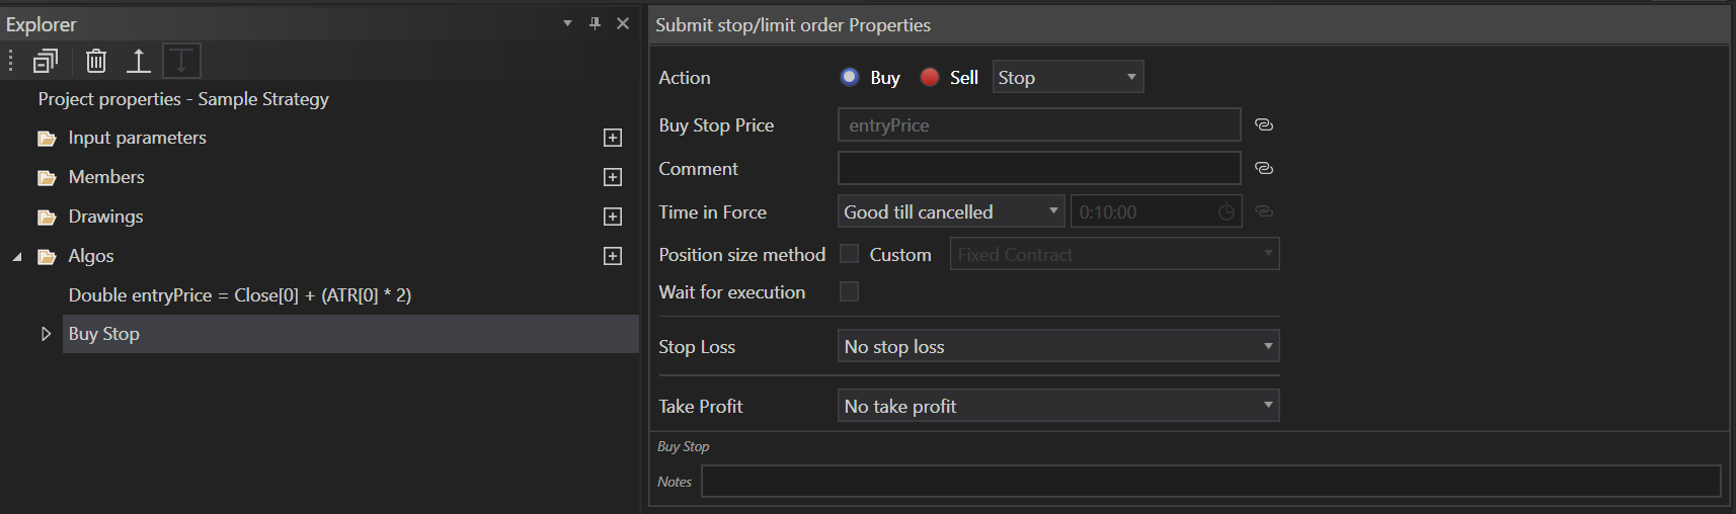Enable Custom position size checkbox
The height and width of the screenshot is (514, 1736).
pyautogui.click(x=849, y=254)
